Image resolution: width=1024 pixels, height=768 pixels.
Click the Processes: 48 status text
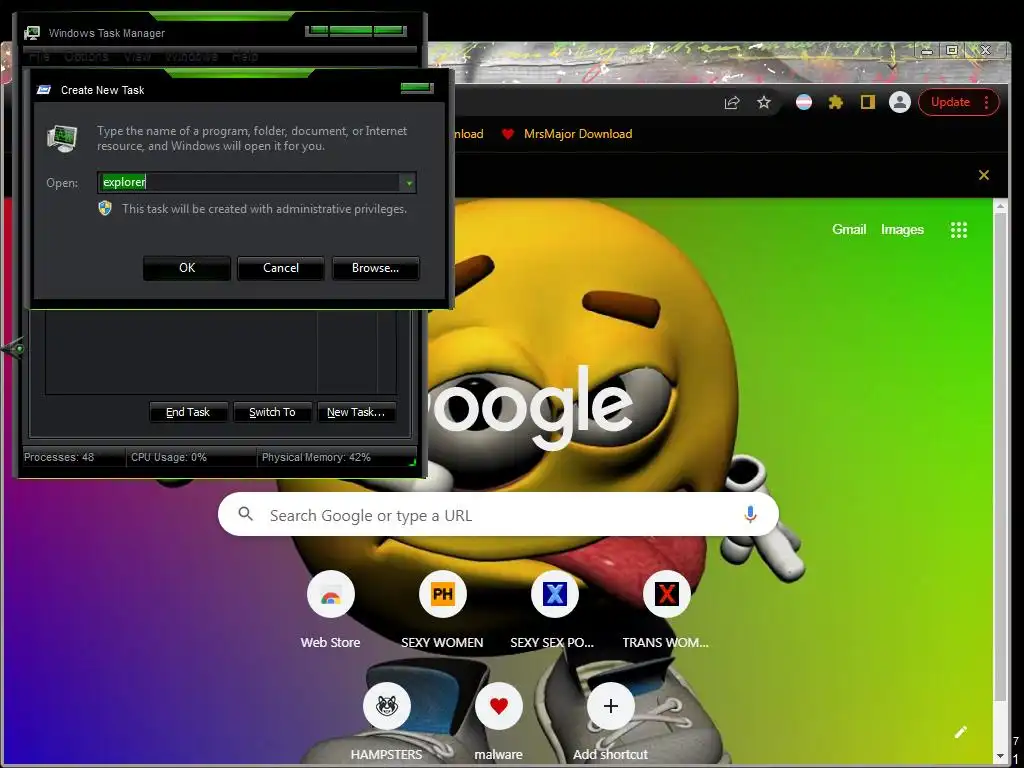(x=59, y=457)
